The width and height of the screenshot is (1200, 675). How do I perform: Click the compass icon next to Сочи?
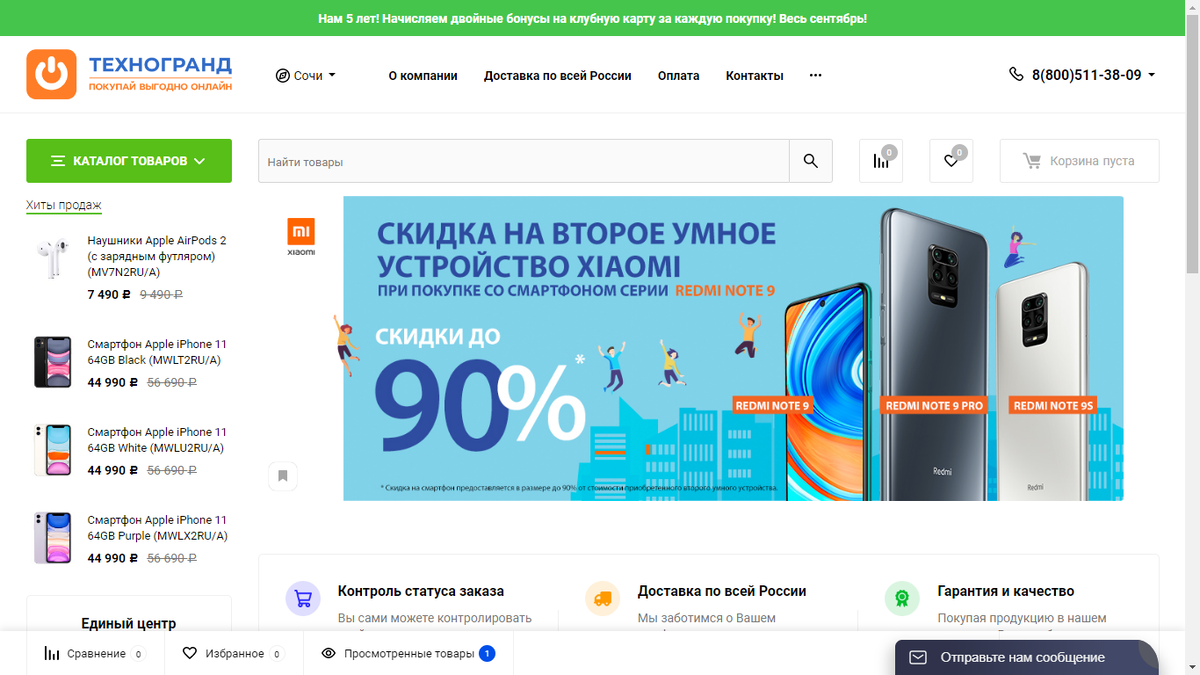(x=282, y=75)
